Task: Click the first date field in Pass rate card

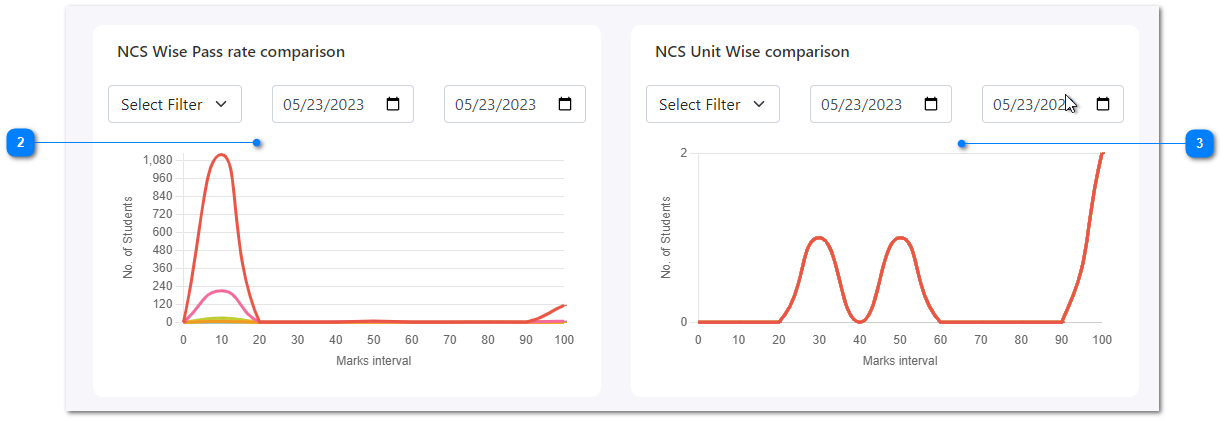Action: (330, 104)
